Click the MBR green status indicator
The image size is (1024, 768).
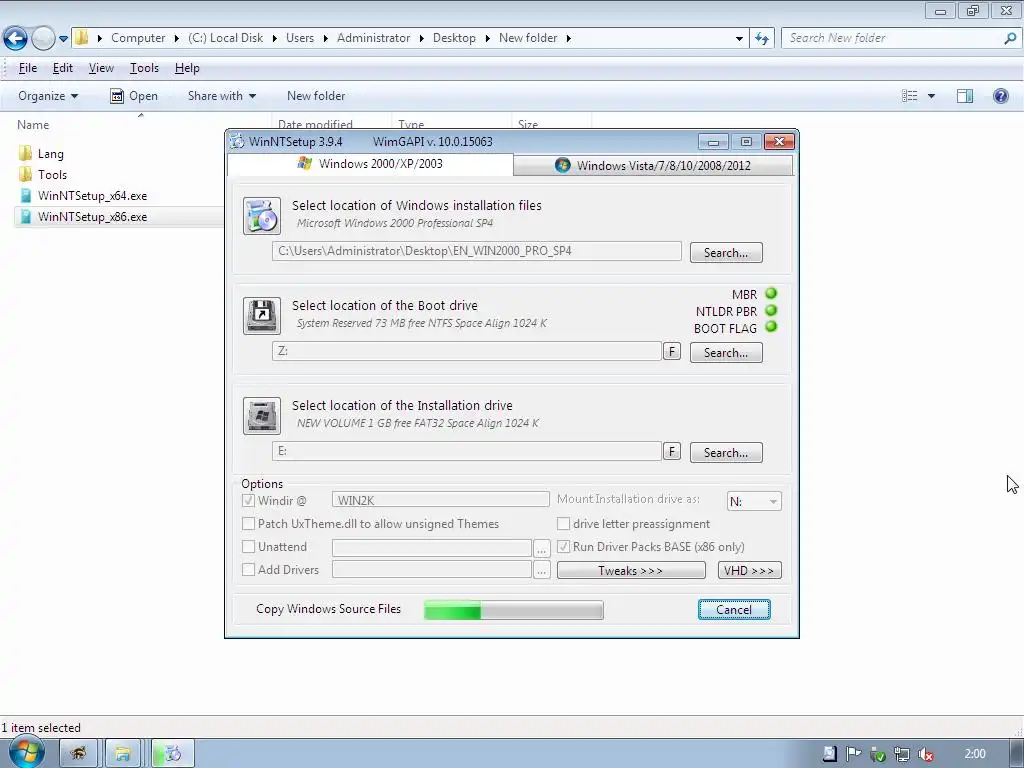[771, 293]
